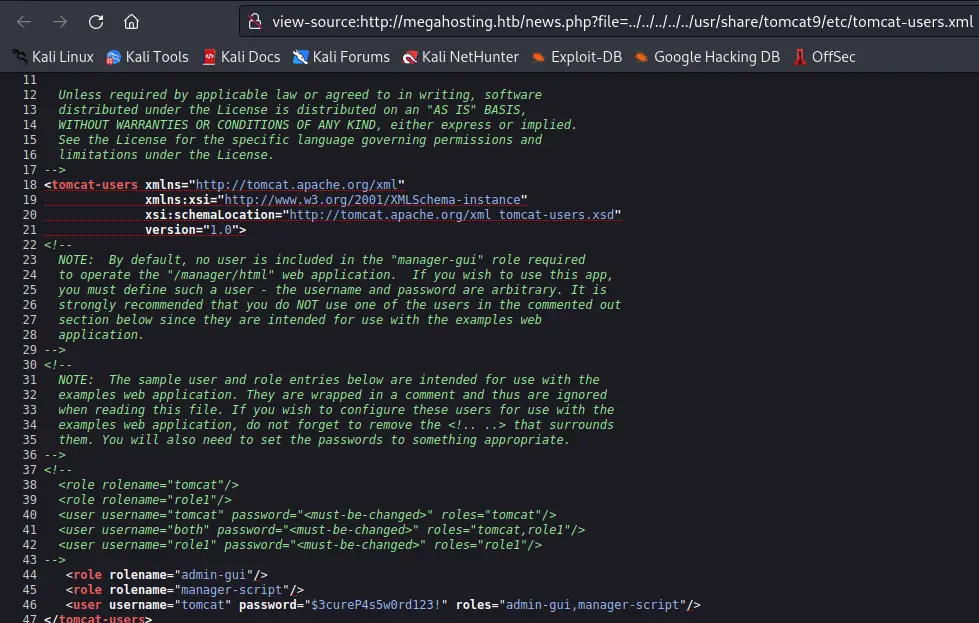
Task: Click line number 18
Action: click(29, 185)
